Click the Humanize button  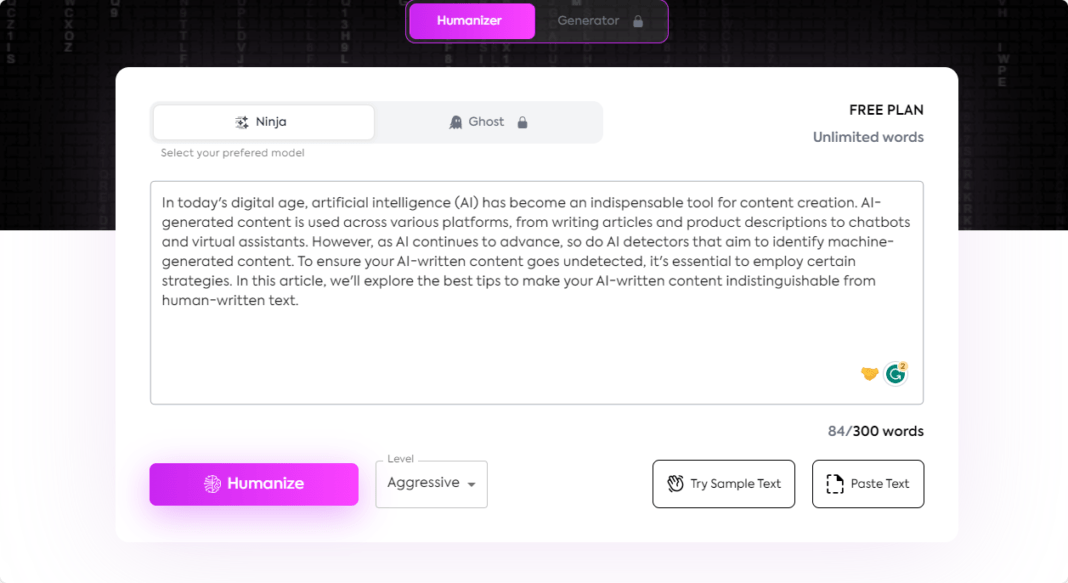(x=253, y=484)
